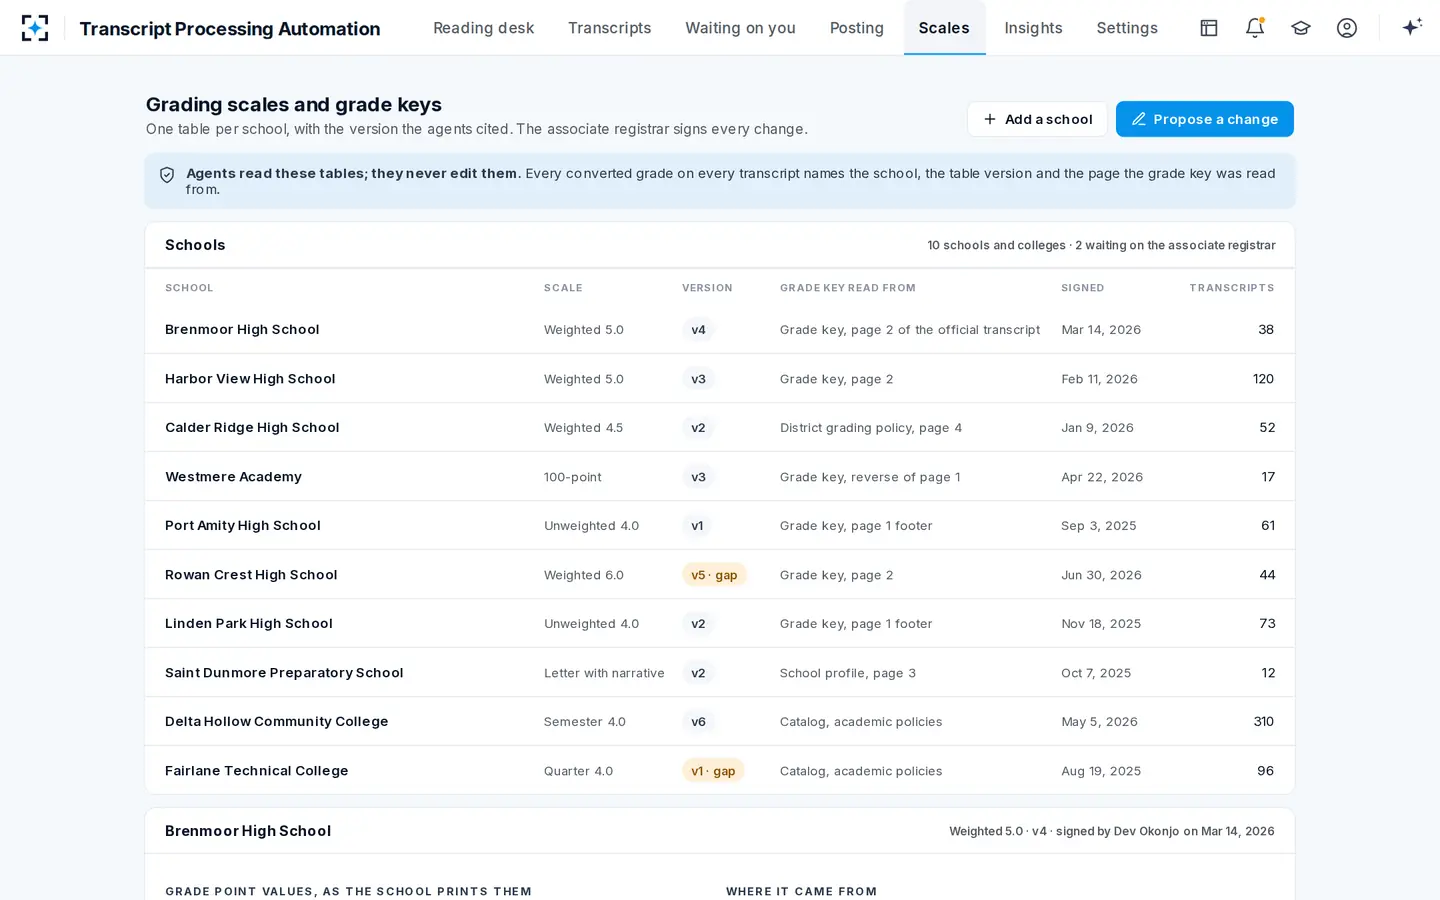Click the app logo icon

(35, 28)
